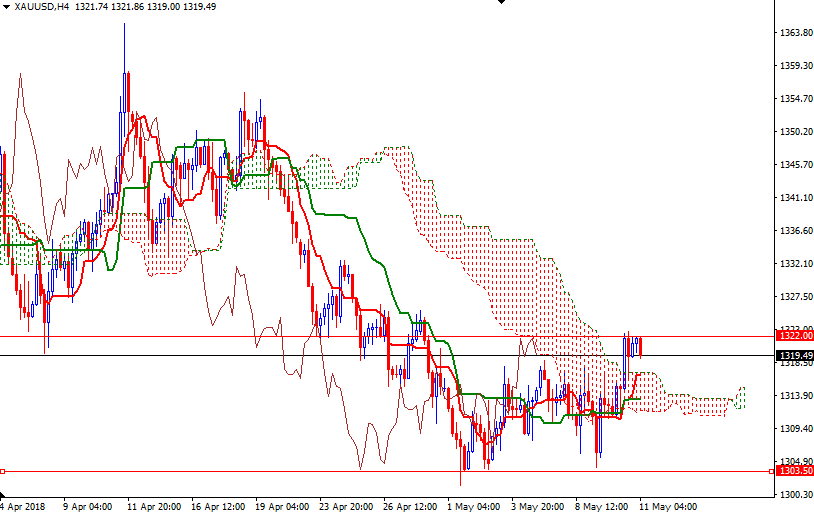Click the 9 Apr 04:00 time axis label
Image resolution: width=814 pixels, height=514 pixels.
tap(86, 506)
